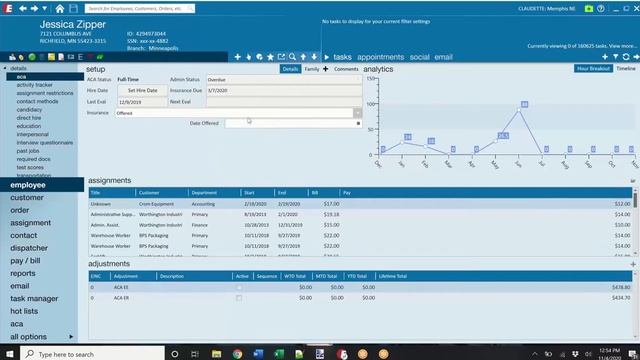Go back with the left arrow
This screenshot has height=360, width=640.
click(23, 8)
